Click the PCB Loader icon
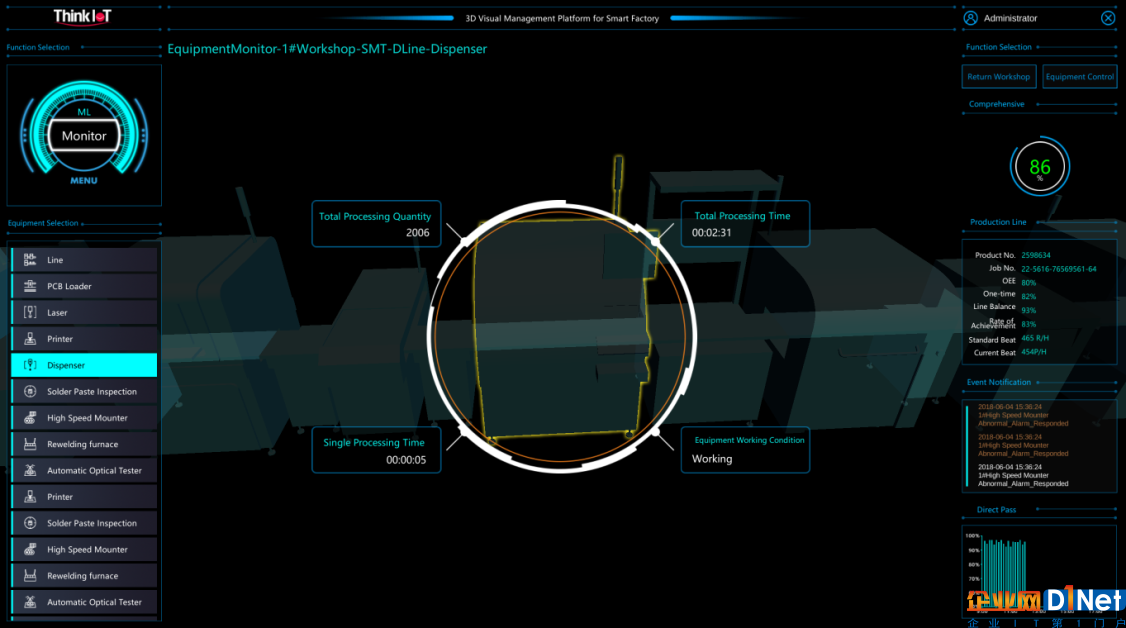Image resolution: width=1126 pixels, height=628 pixels. [30, 286]
